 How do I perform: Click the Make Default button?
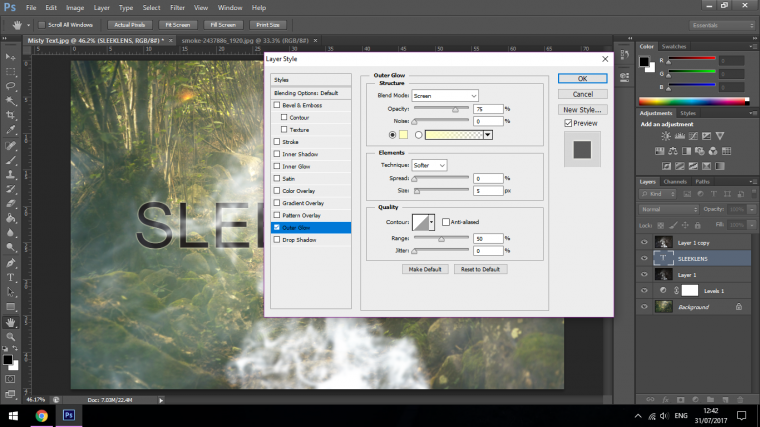pyautogui.click(x=425, y=269)
